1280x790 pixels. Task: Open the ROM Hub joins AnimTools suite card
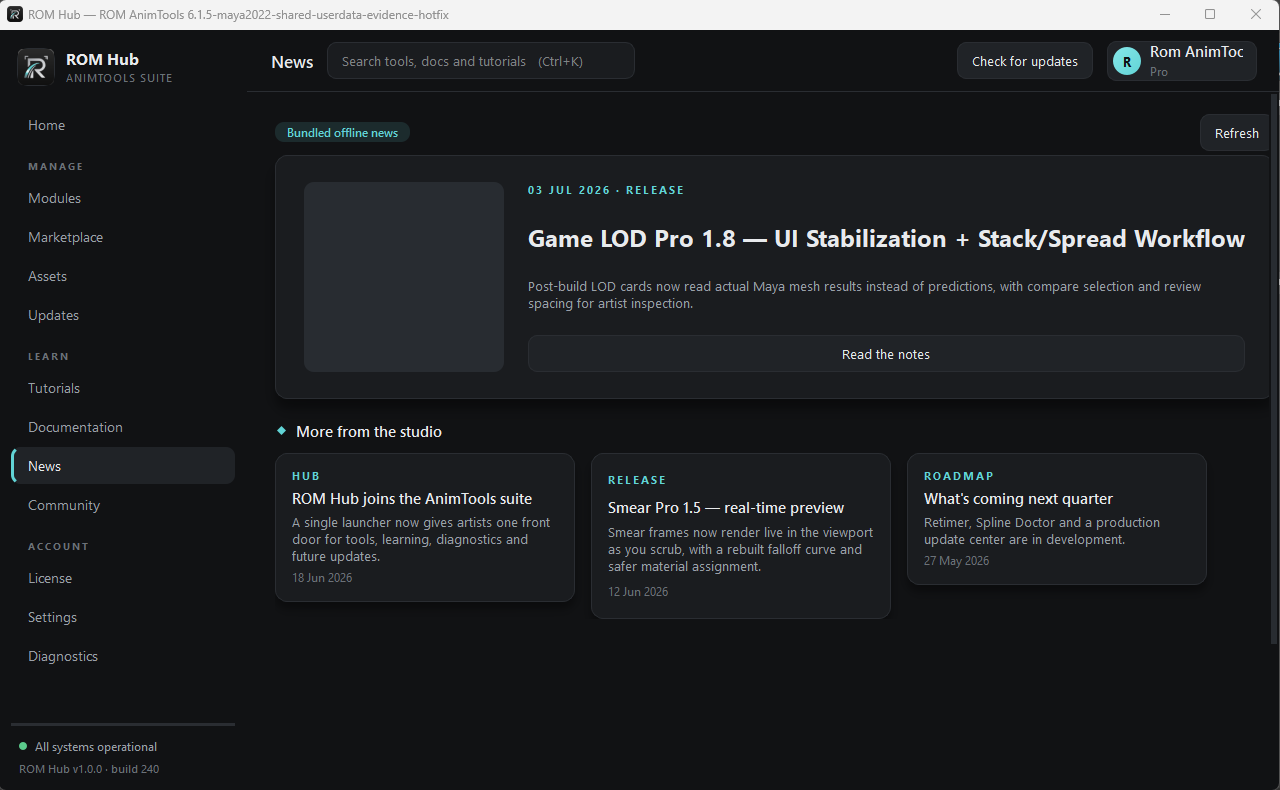click(425, 527)
